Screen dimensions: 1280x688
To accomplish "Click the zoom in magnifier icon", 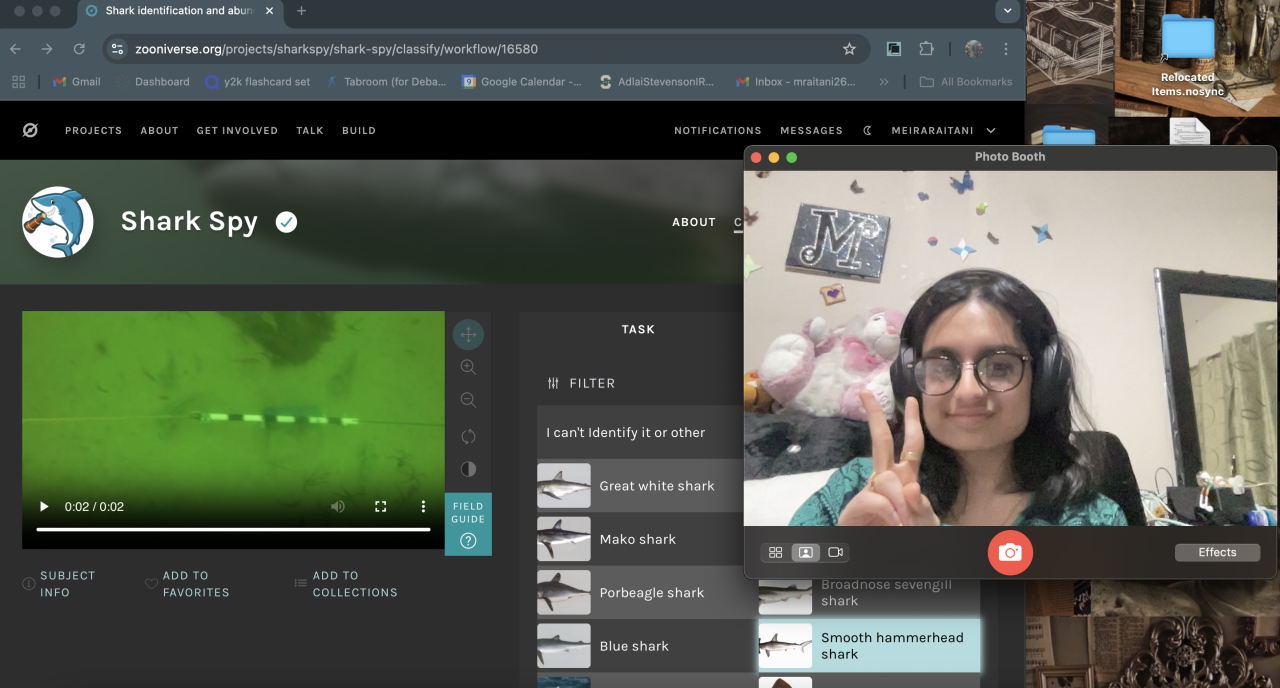I will (x=468, y=367).
